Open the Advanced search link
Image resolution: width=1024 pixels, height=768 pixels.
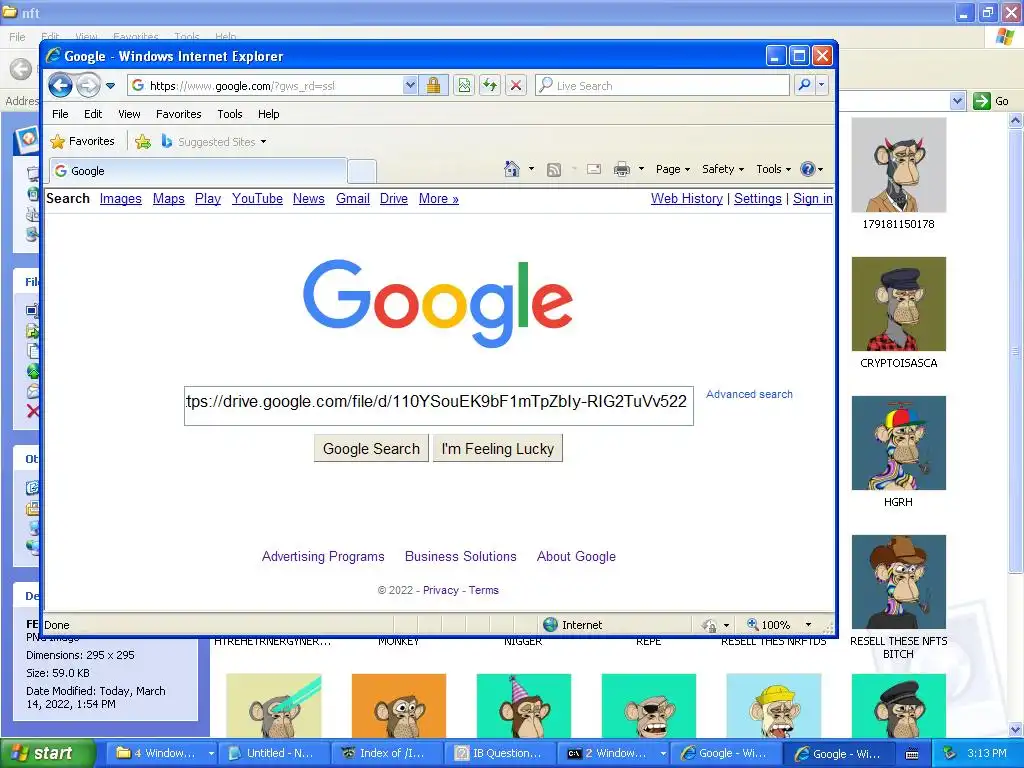click(749, 394)
